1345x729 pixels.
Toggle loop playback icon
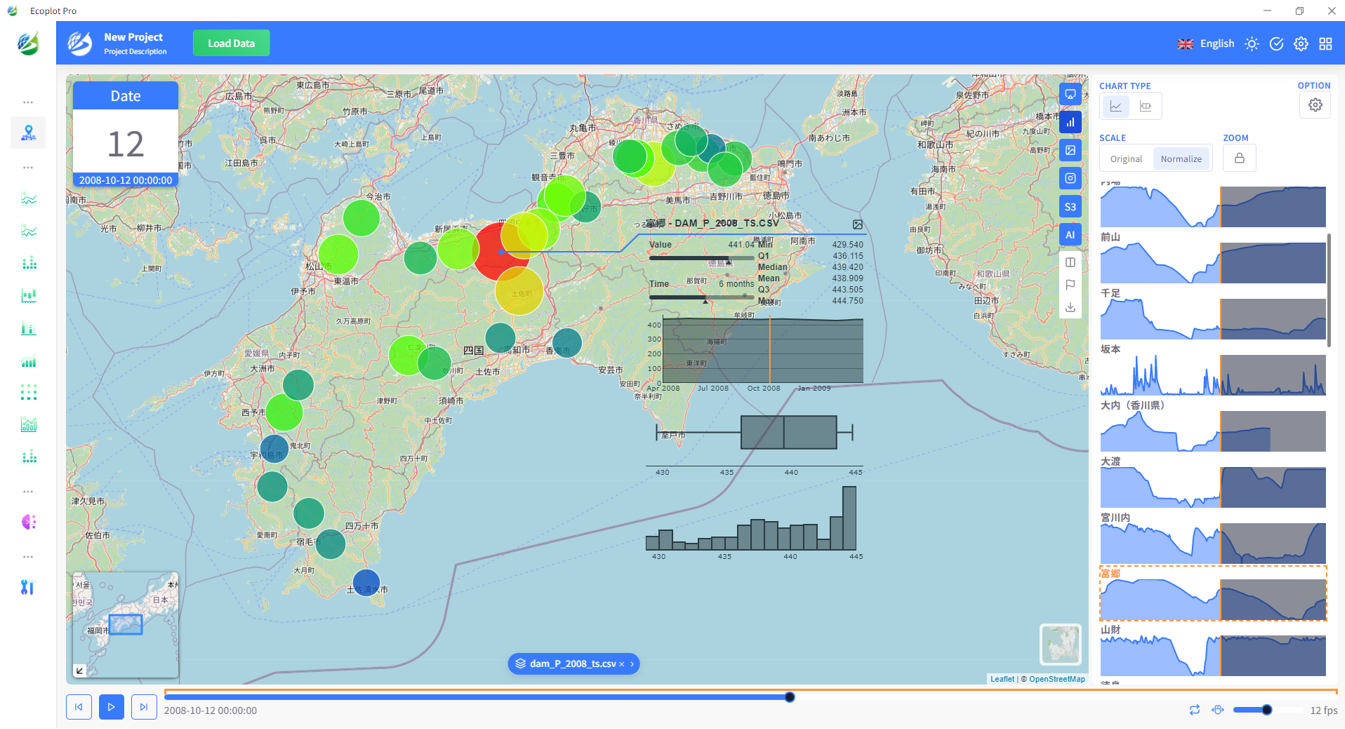point(1194,710)
